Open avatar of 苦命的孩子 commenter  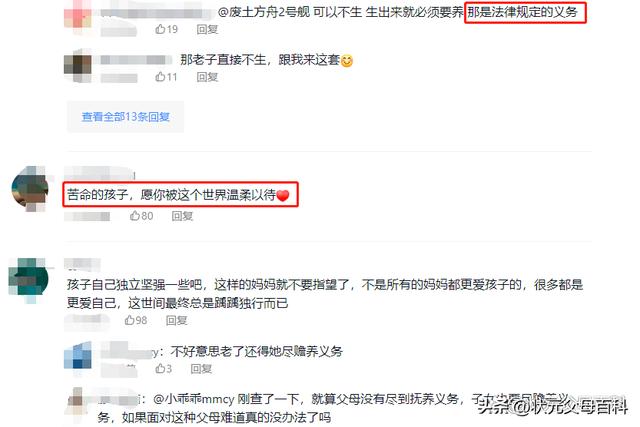(31, 189)
